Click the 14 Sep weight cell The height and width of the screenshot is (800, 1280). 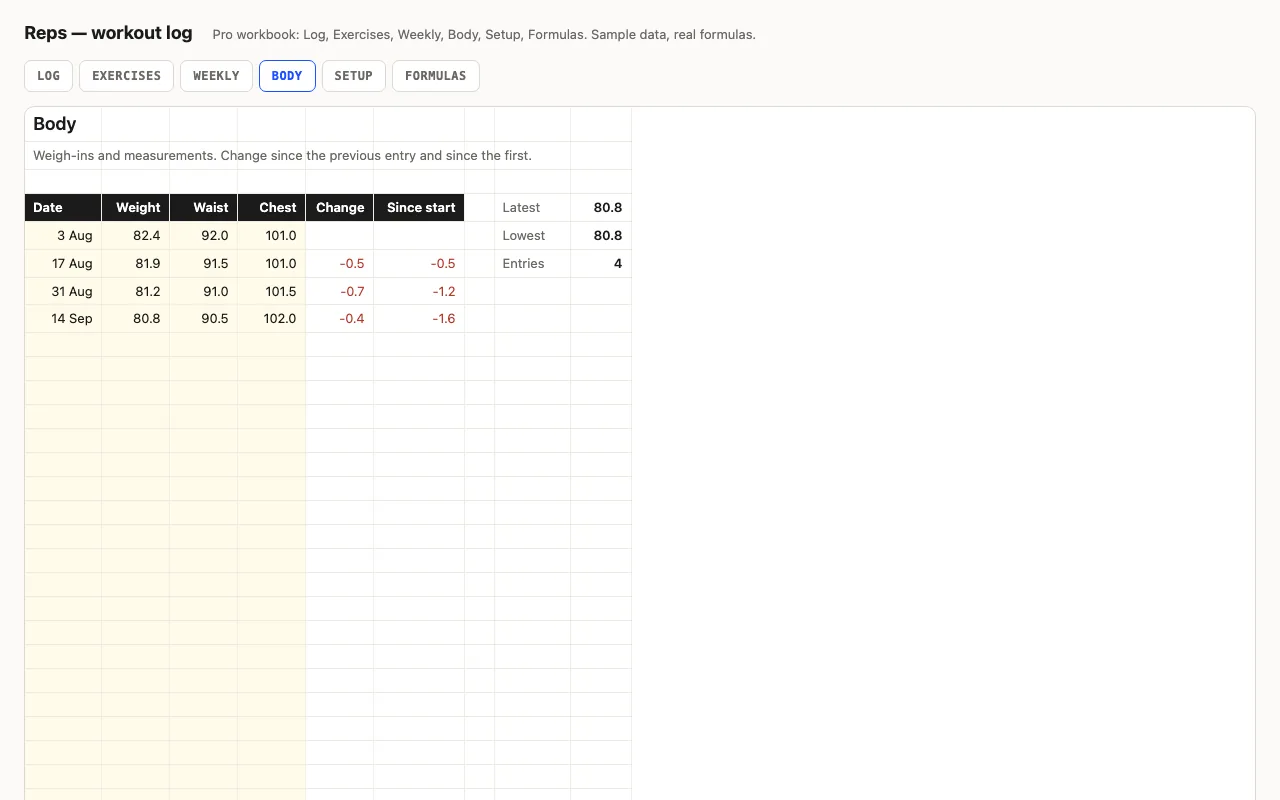(136, 319)
